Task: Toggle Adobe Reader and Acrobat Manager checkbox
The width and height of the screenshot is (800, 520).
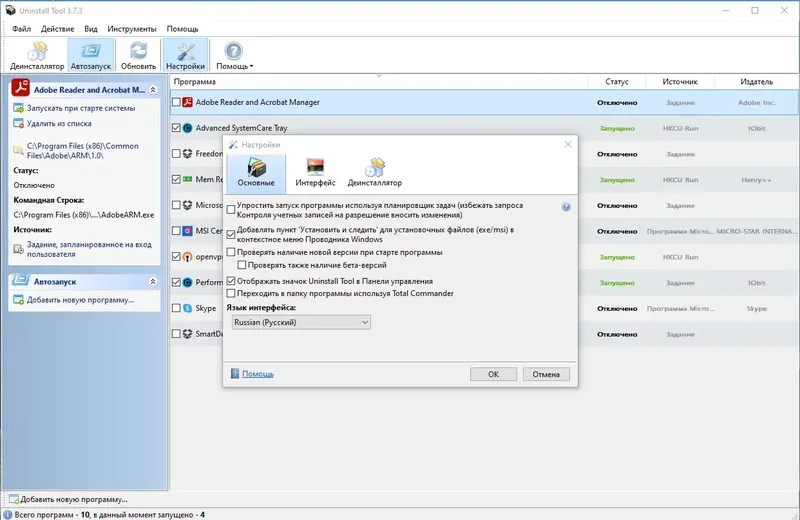Action: click(x=176, y=102)
